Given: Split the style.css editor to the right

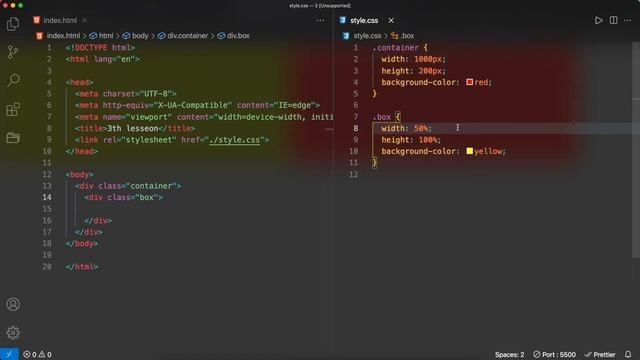Looking at the screenshot, I should pyautogui.click(x=613, y=20).
